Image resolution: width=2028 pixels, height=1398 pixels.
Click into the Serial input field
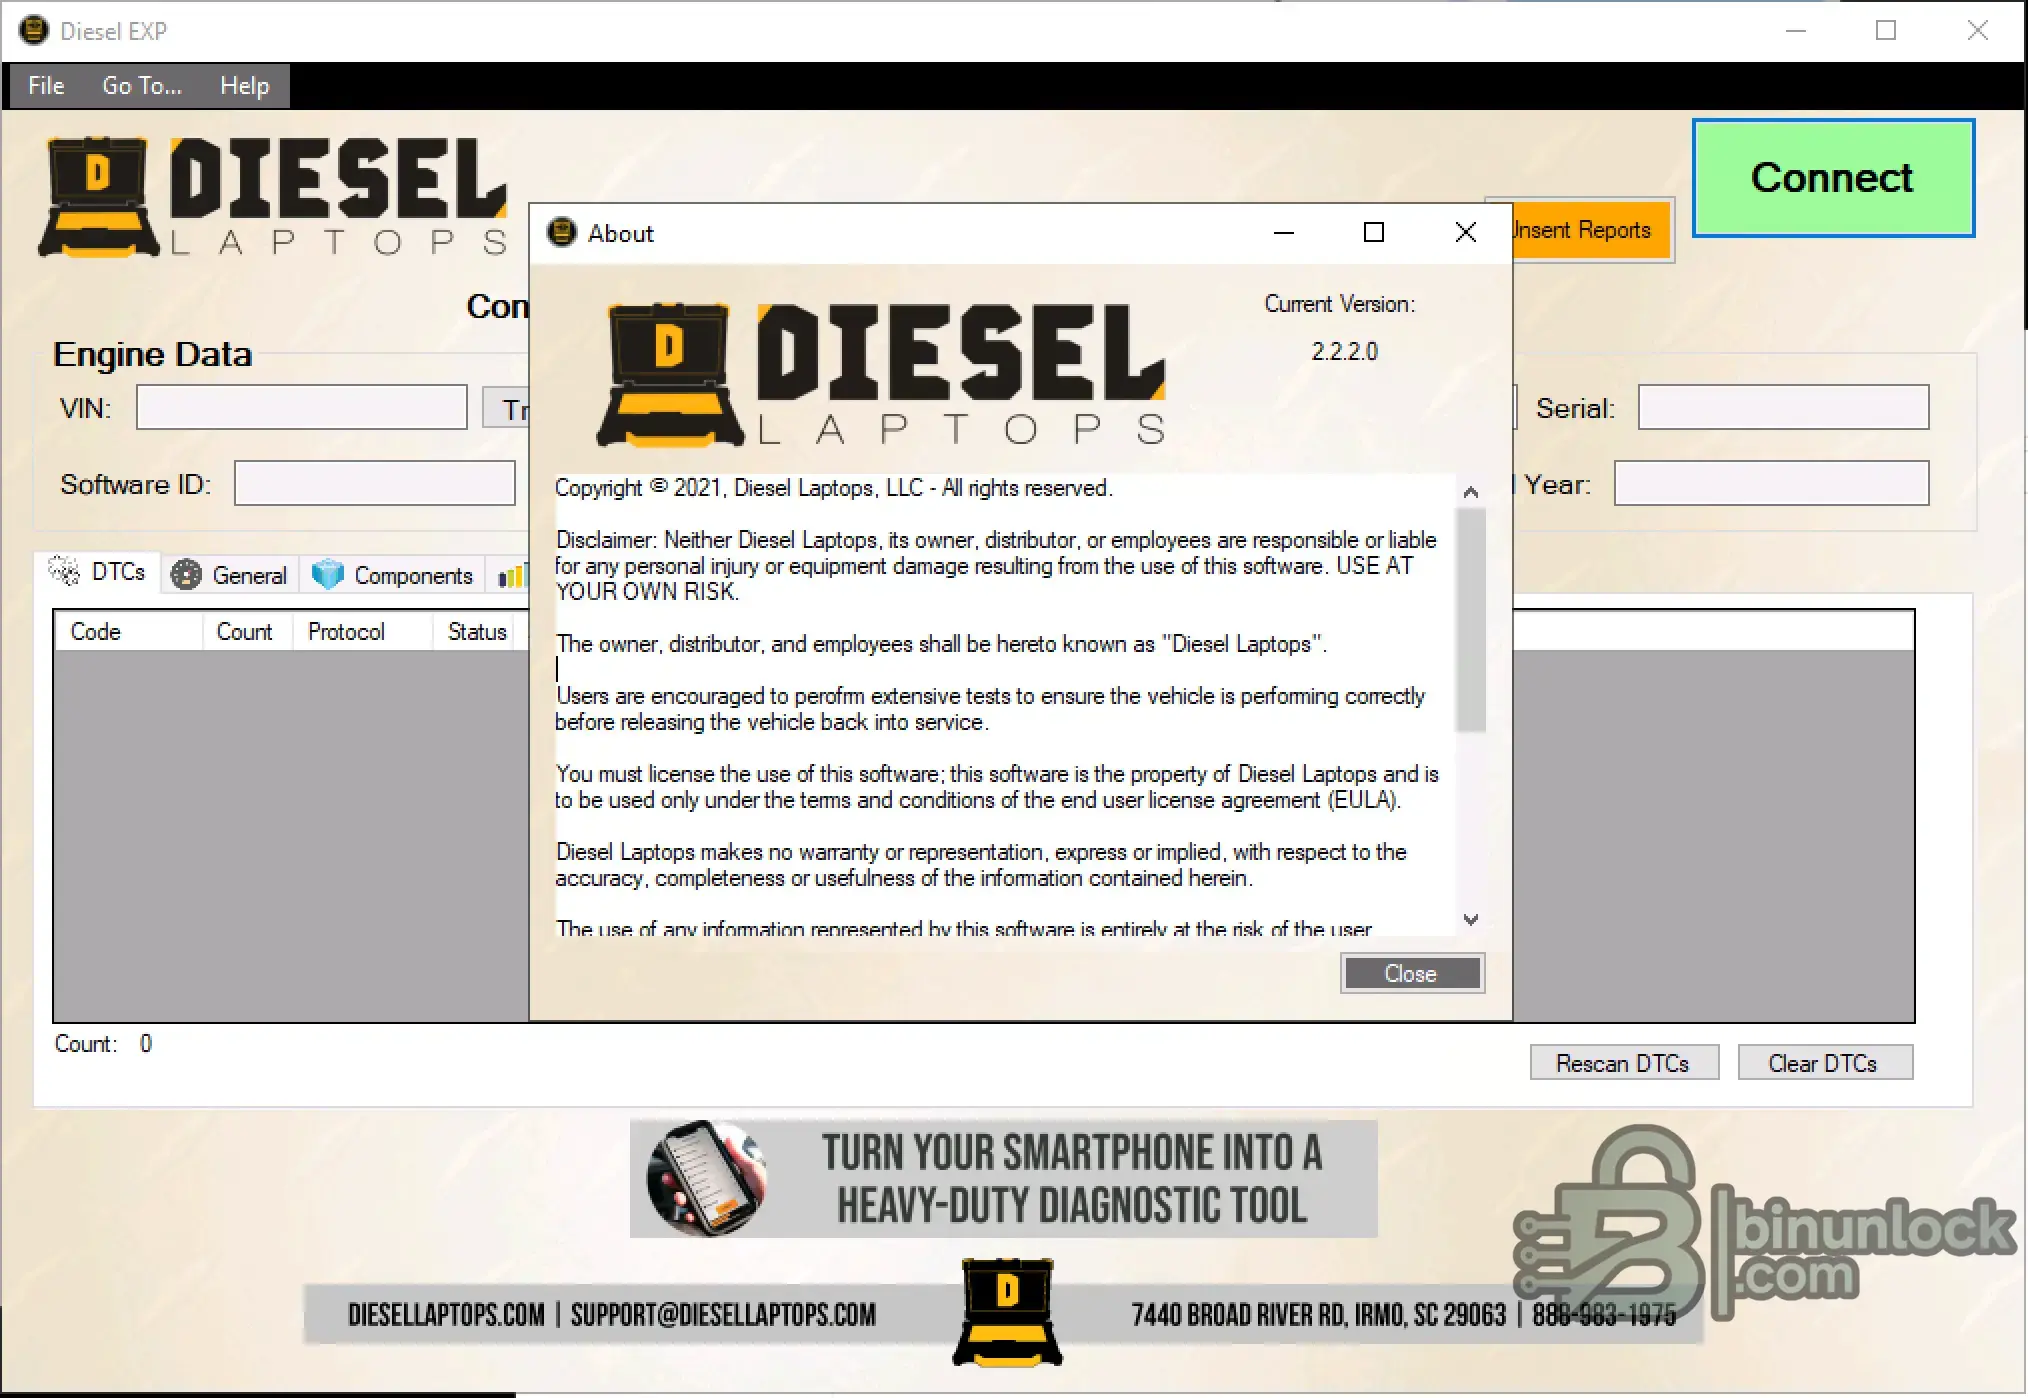(x=1783, y=407)
